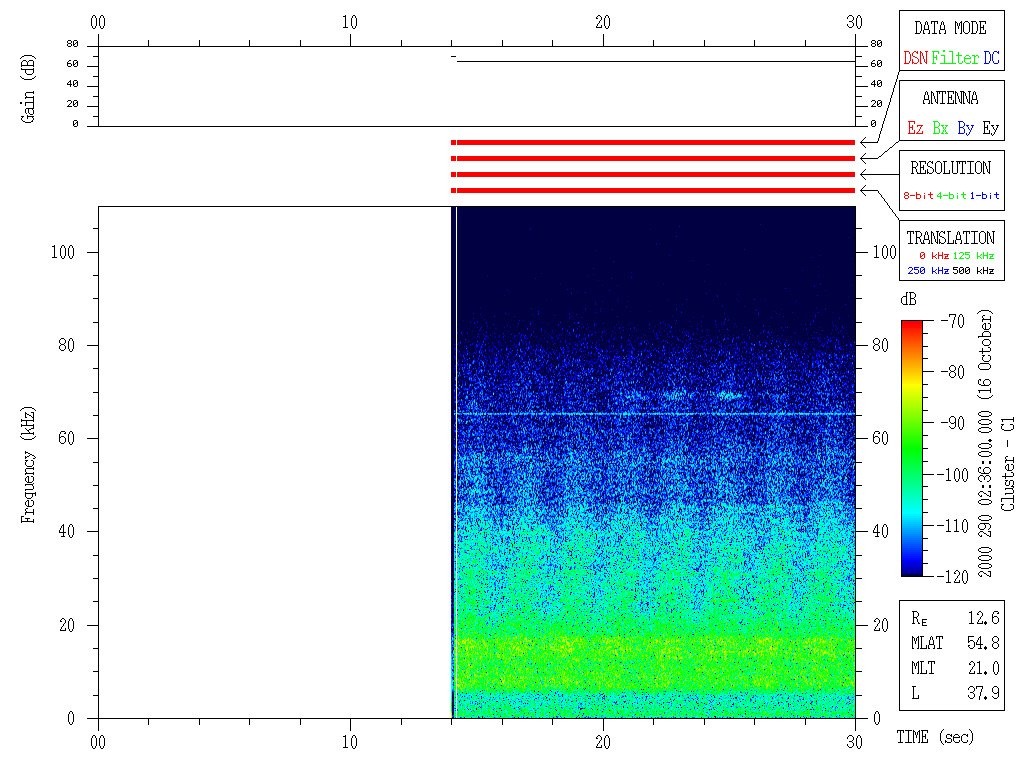Select the red Ez antenna label
The image size is (1024, 768).
pos(915,128)
